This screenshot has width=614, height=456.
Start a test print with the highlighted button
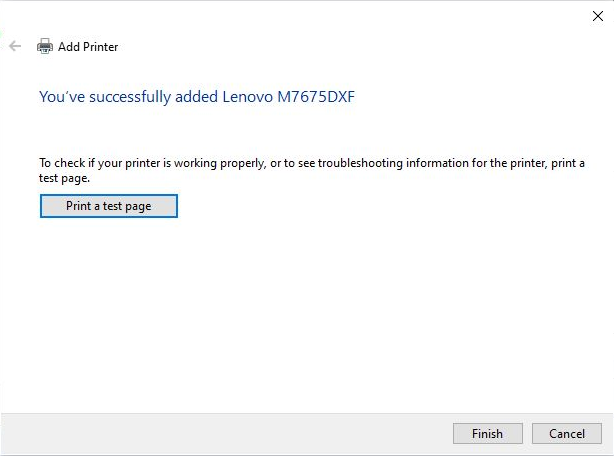click(x=109, y=206)
